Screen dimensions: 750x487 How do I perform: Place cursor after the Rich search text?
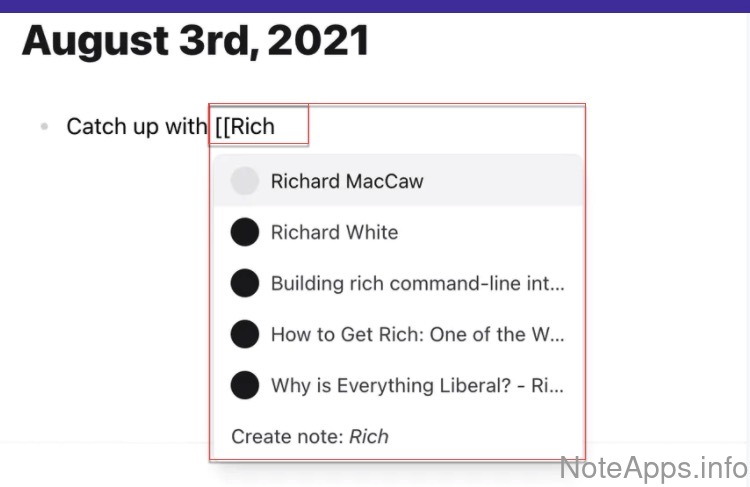pos(276,127)
